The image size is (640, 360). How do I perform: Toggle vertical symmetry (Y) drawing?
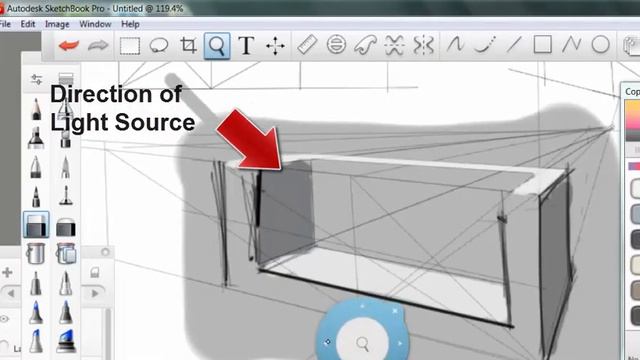(x=423, y=45)
